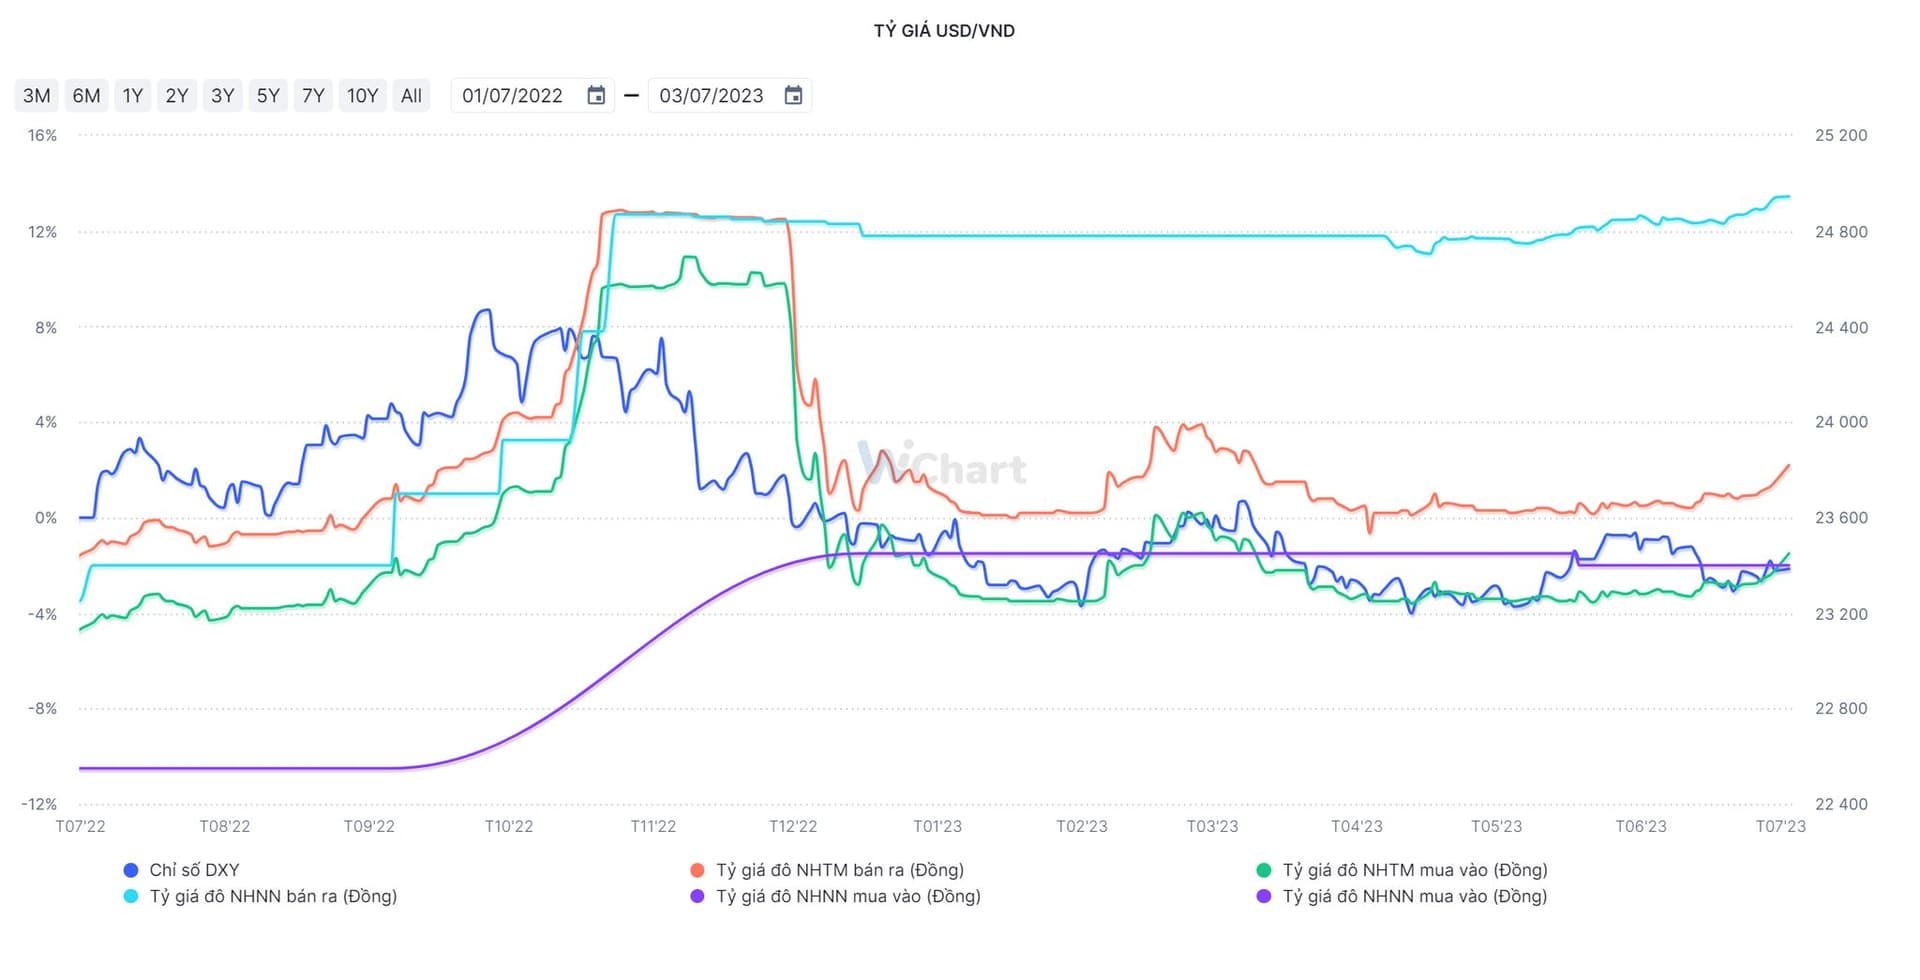The image size is (1920, 980).
Task: Hide the Tỷ giá đô NHTM bán ra series
Action: point(839,870)
